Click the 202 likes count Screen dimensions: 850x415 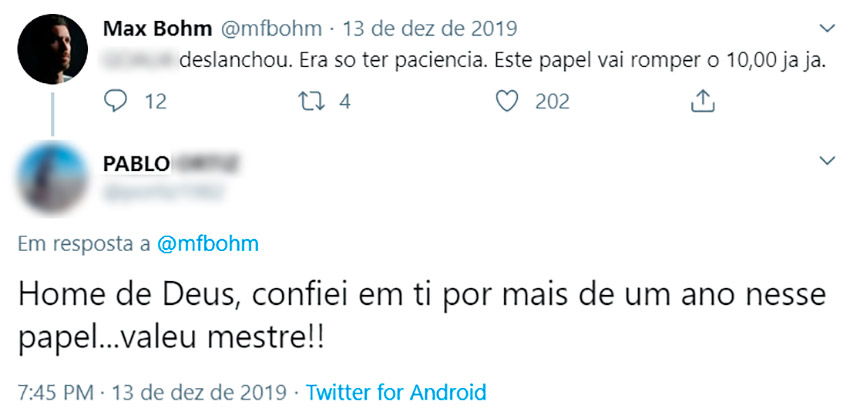click(552, 101)
